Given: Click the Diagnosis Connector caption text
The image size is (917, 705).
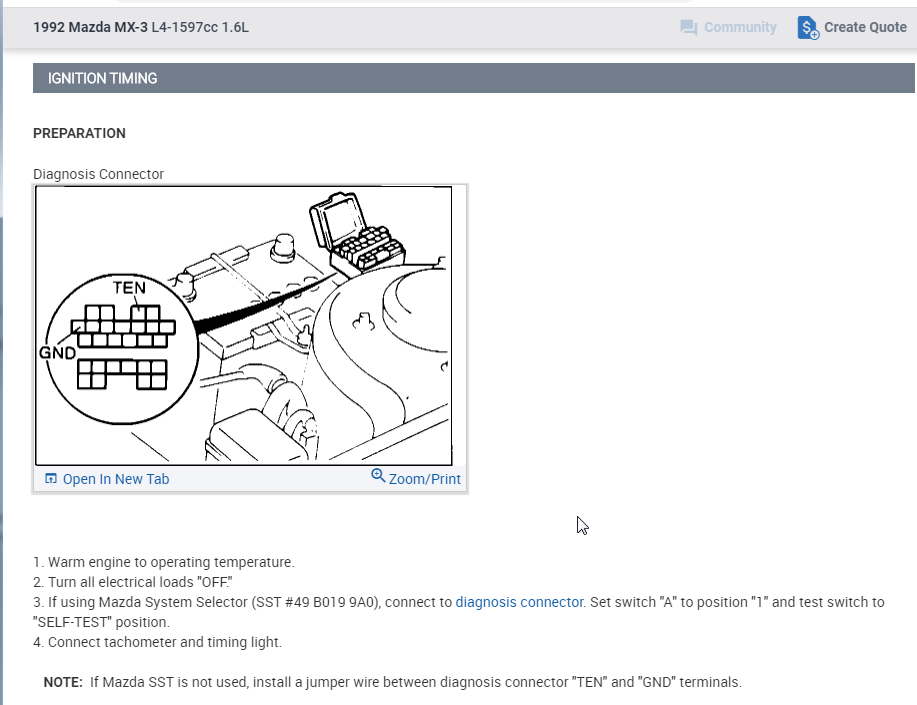Looking at the screenshot, I should (x=98, y=174).
